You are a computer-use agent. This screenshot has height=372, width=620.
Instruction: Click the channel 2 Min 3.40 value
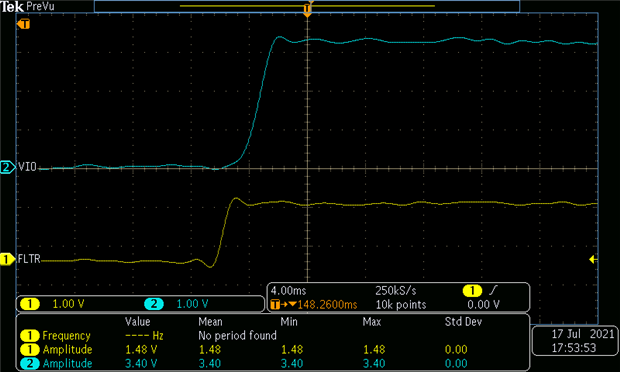[x=292, y=363]
